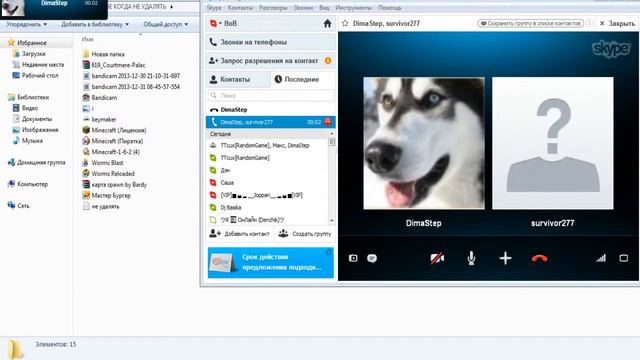Select Worms Reloaded shortcut

pos(109,173)
